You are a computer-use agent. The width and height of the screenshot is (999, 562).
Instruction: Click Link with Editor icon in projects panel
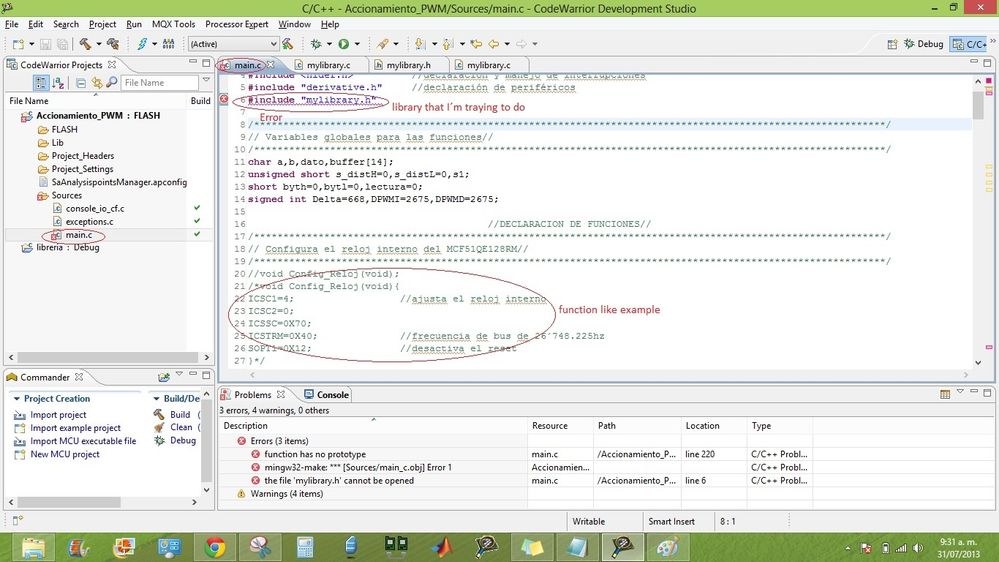[x=97, y=83]
